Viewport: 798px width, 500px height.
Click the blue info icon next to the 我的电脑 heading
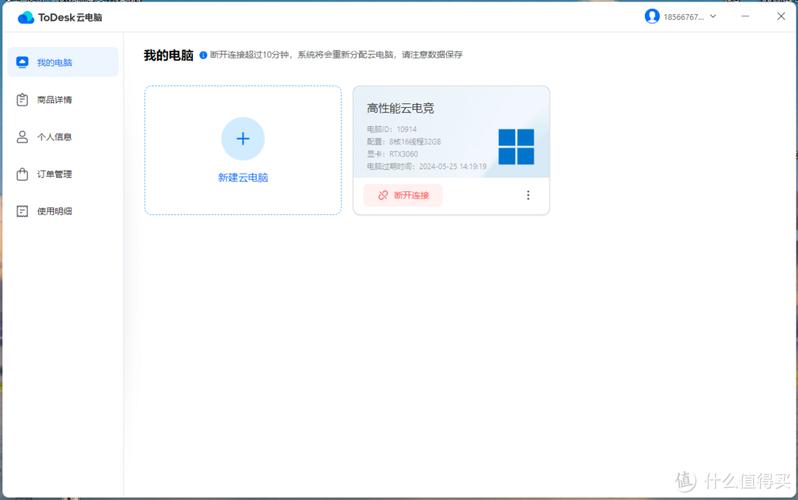[x=203, y=54]
